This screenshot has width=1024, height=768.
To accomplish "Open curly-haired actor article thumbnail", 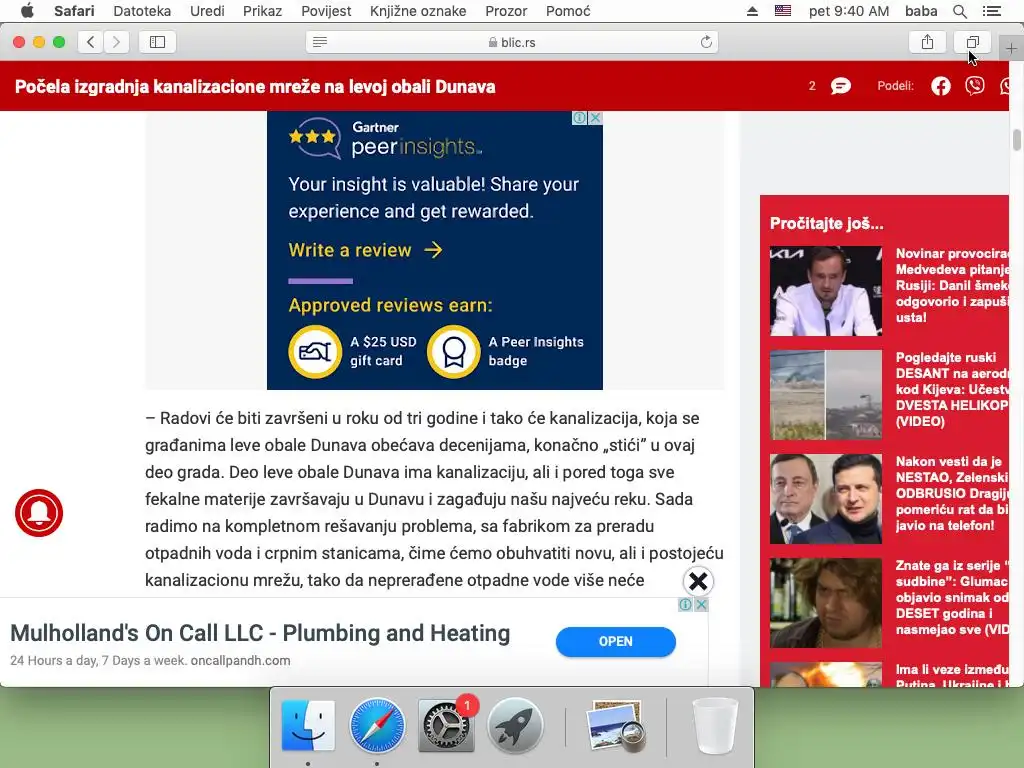I will click(x=825, y=603).
